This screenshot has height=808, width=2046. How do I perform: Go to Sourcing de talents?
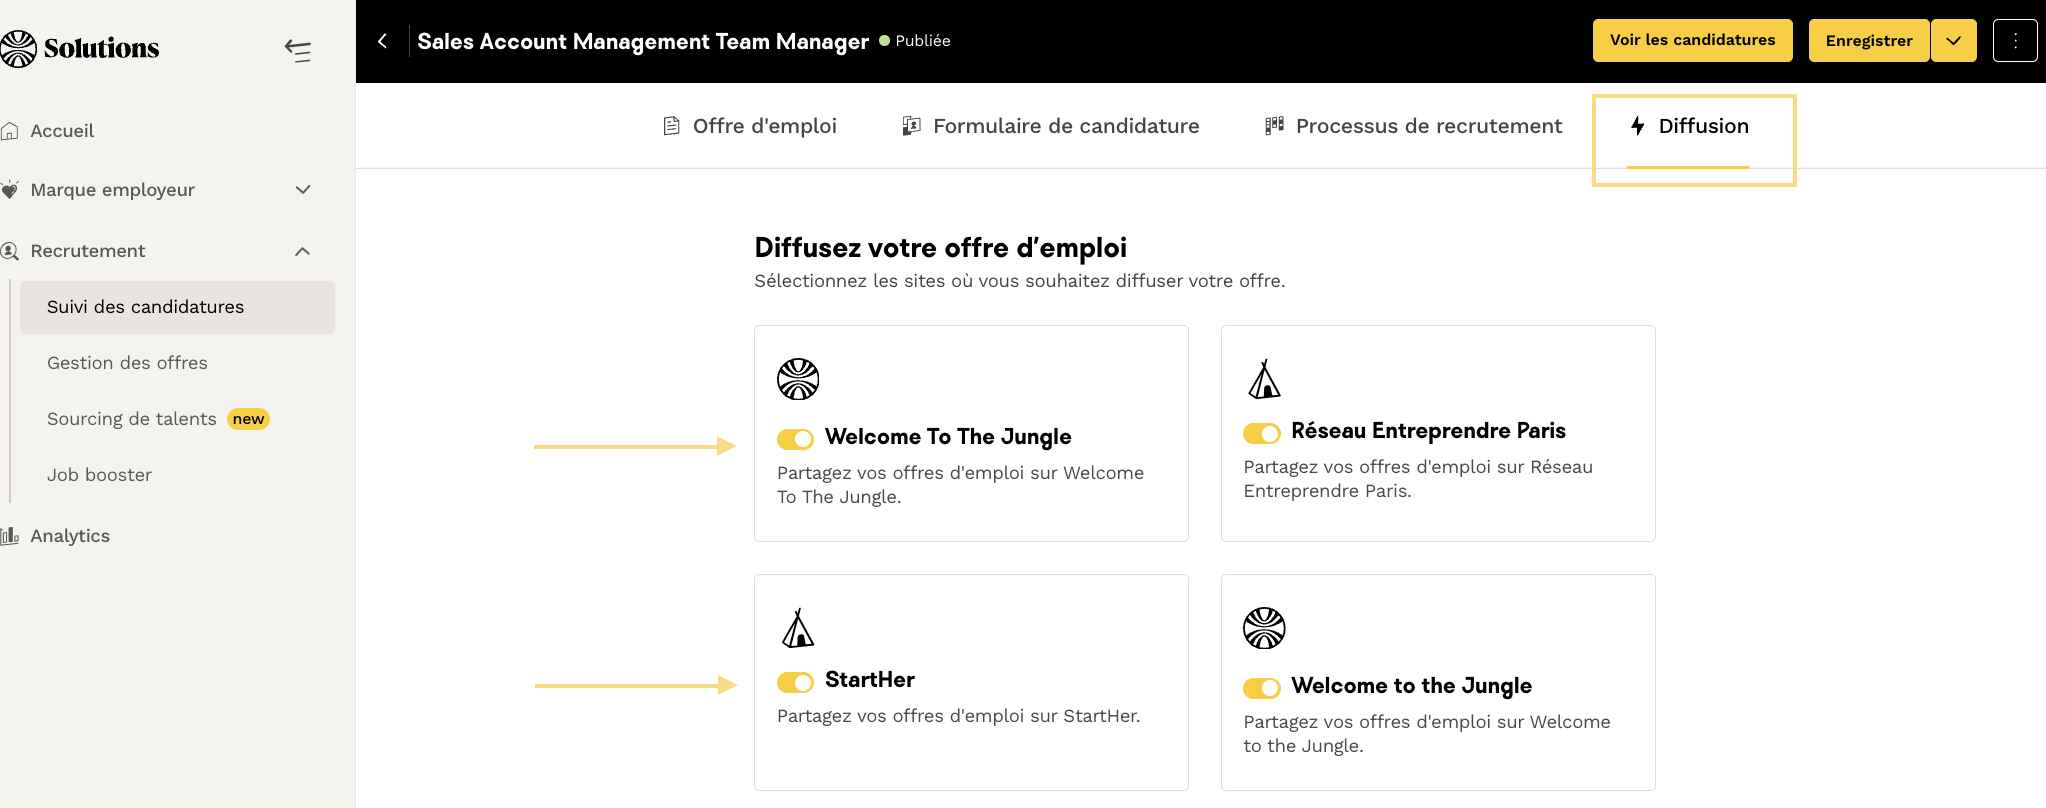(x=132, y=419)
